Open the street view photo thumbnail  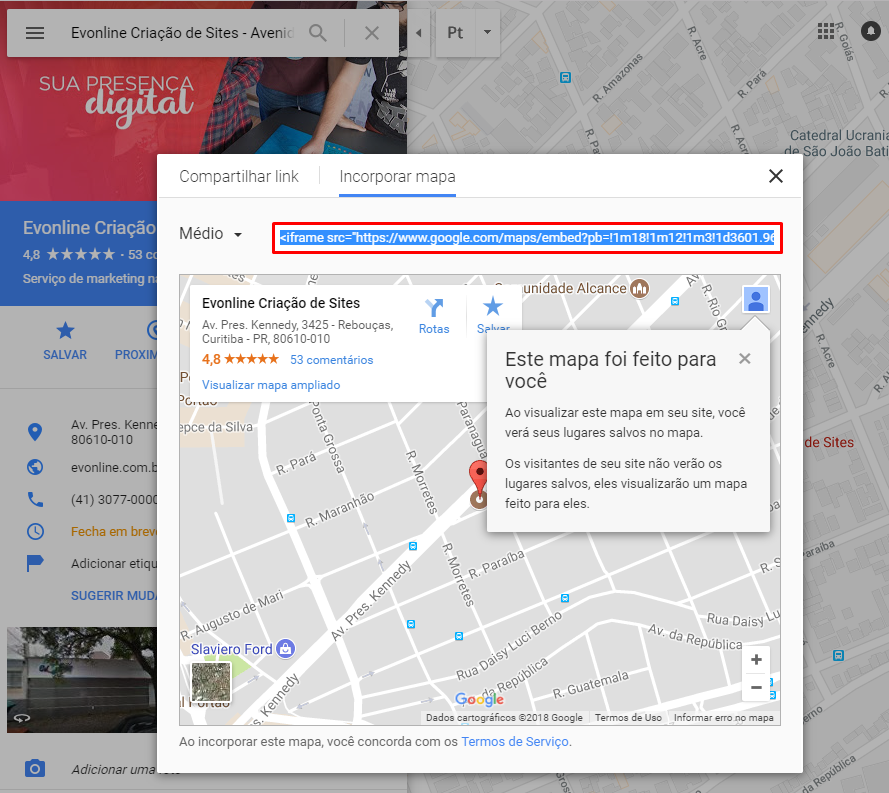click(82, 680)
